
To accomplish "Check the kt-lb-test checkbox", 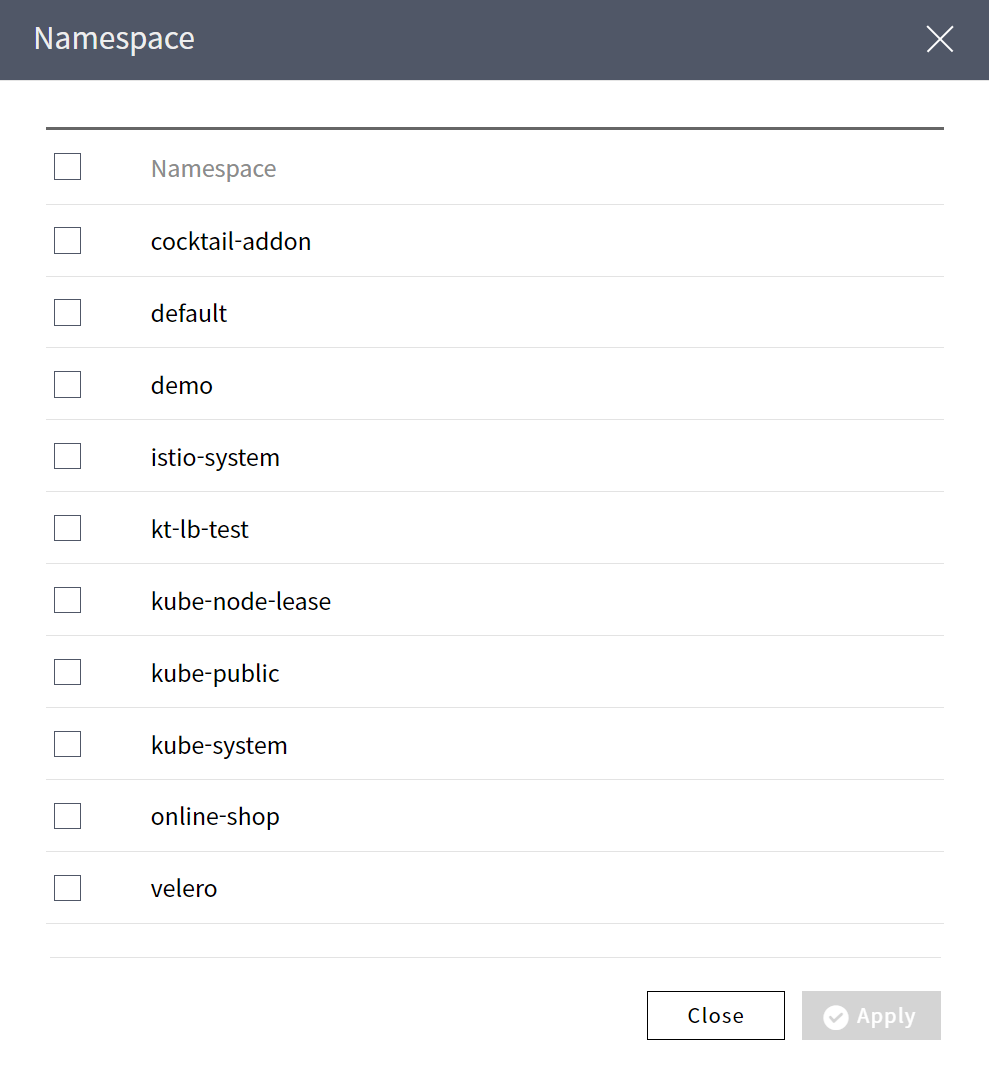I will (x=67, y=529).
